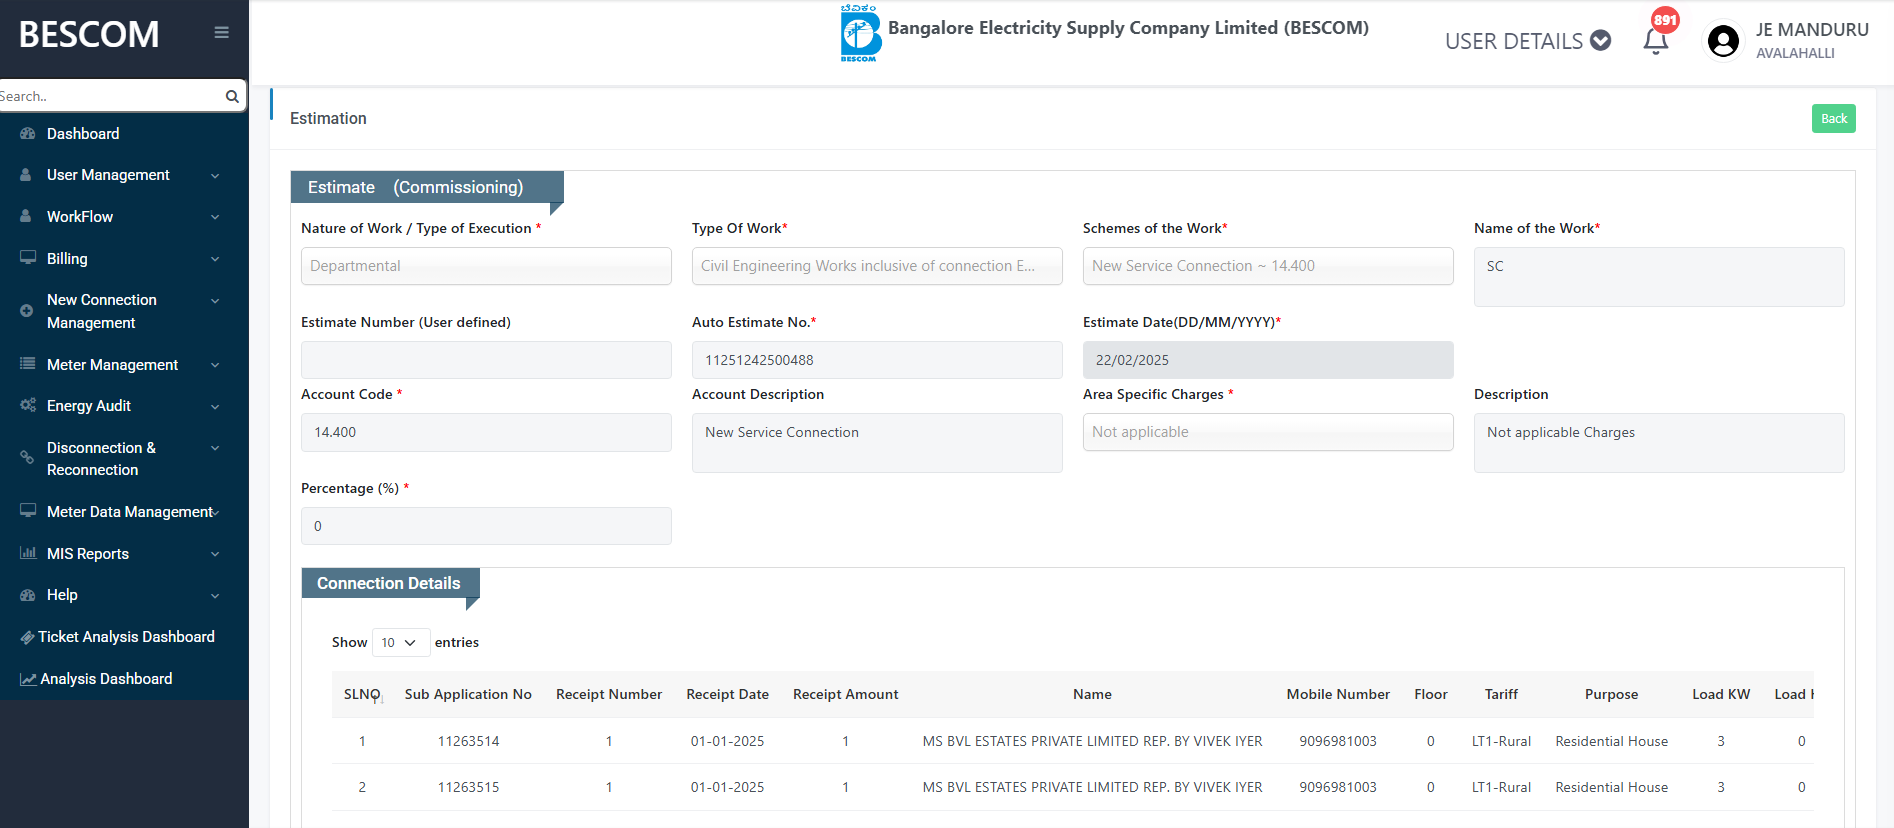Click the Estimate Number (User defined) field
The image size is (1894, 828).
click(x=486, y=360)
